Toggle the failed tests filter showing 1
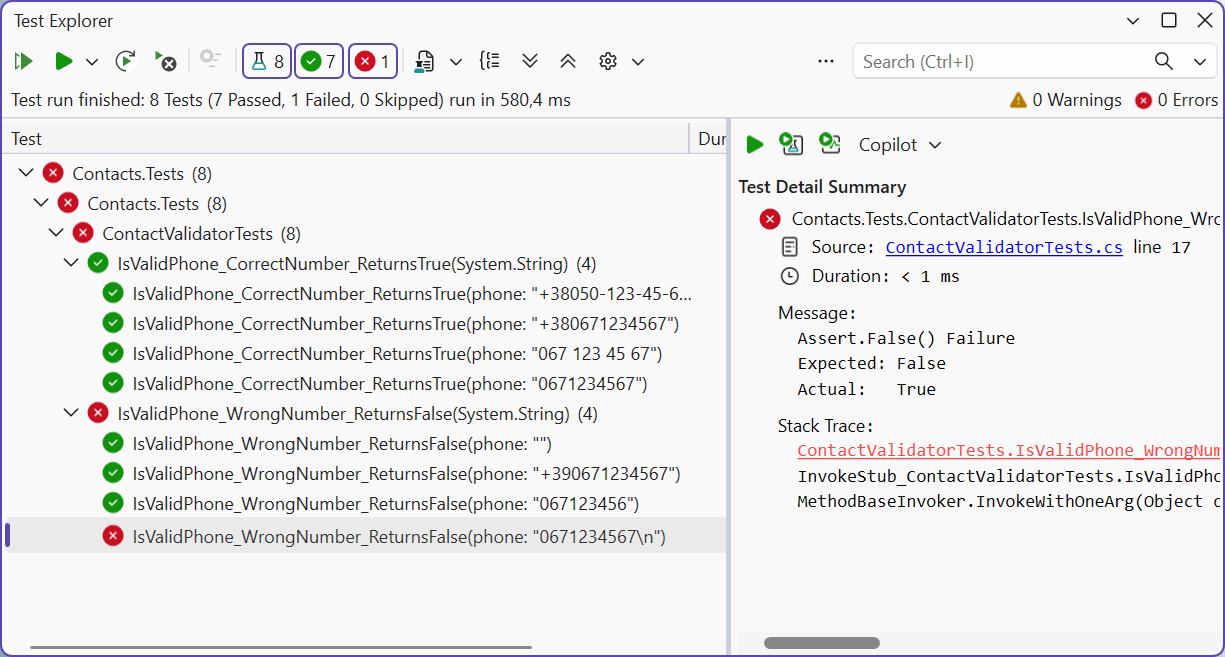1225x657 pixels. point(373,62)
